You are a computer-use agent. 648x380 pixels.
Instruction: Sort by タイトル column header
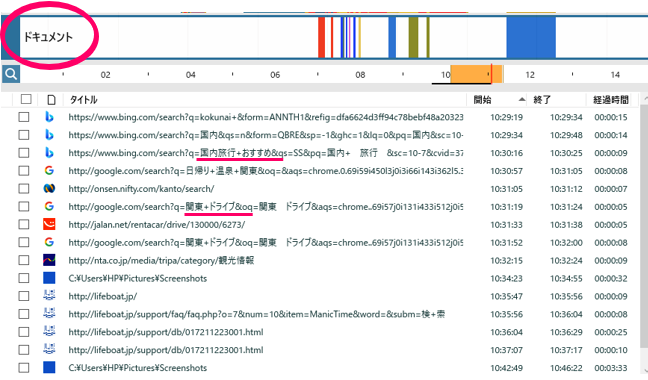[83, 100]
